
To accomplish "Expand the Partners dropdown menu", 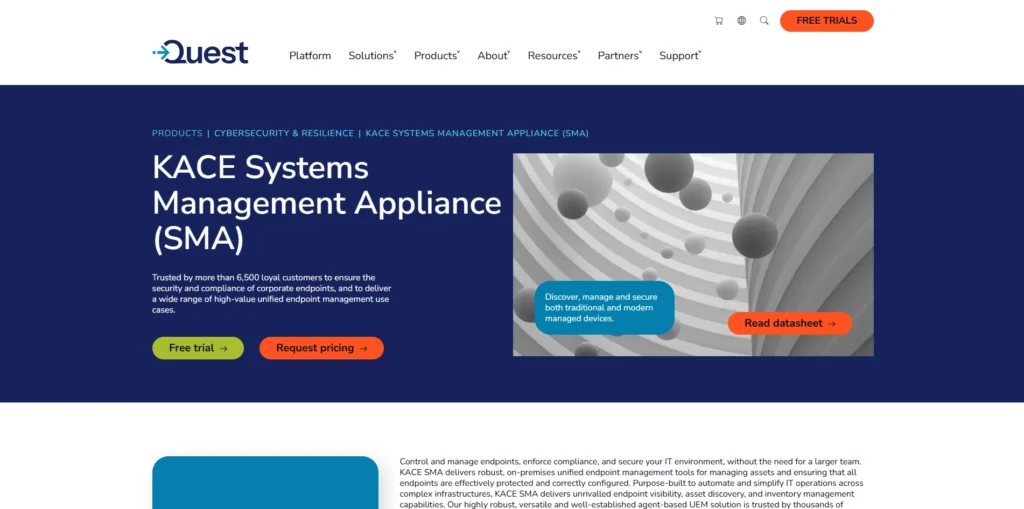I will point(620,56).
